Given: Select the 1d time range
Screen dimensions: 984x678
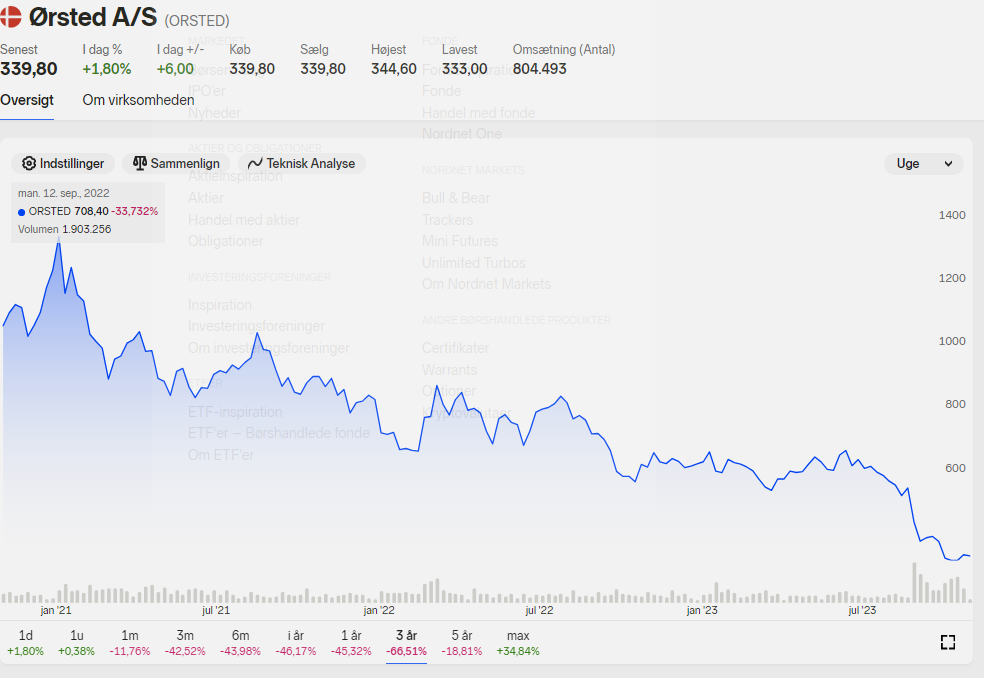Looking at the screenshot, I should [x=25, y=643].
